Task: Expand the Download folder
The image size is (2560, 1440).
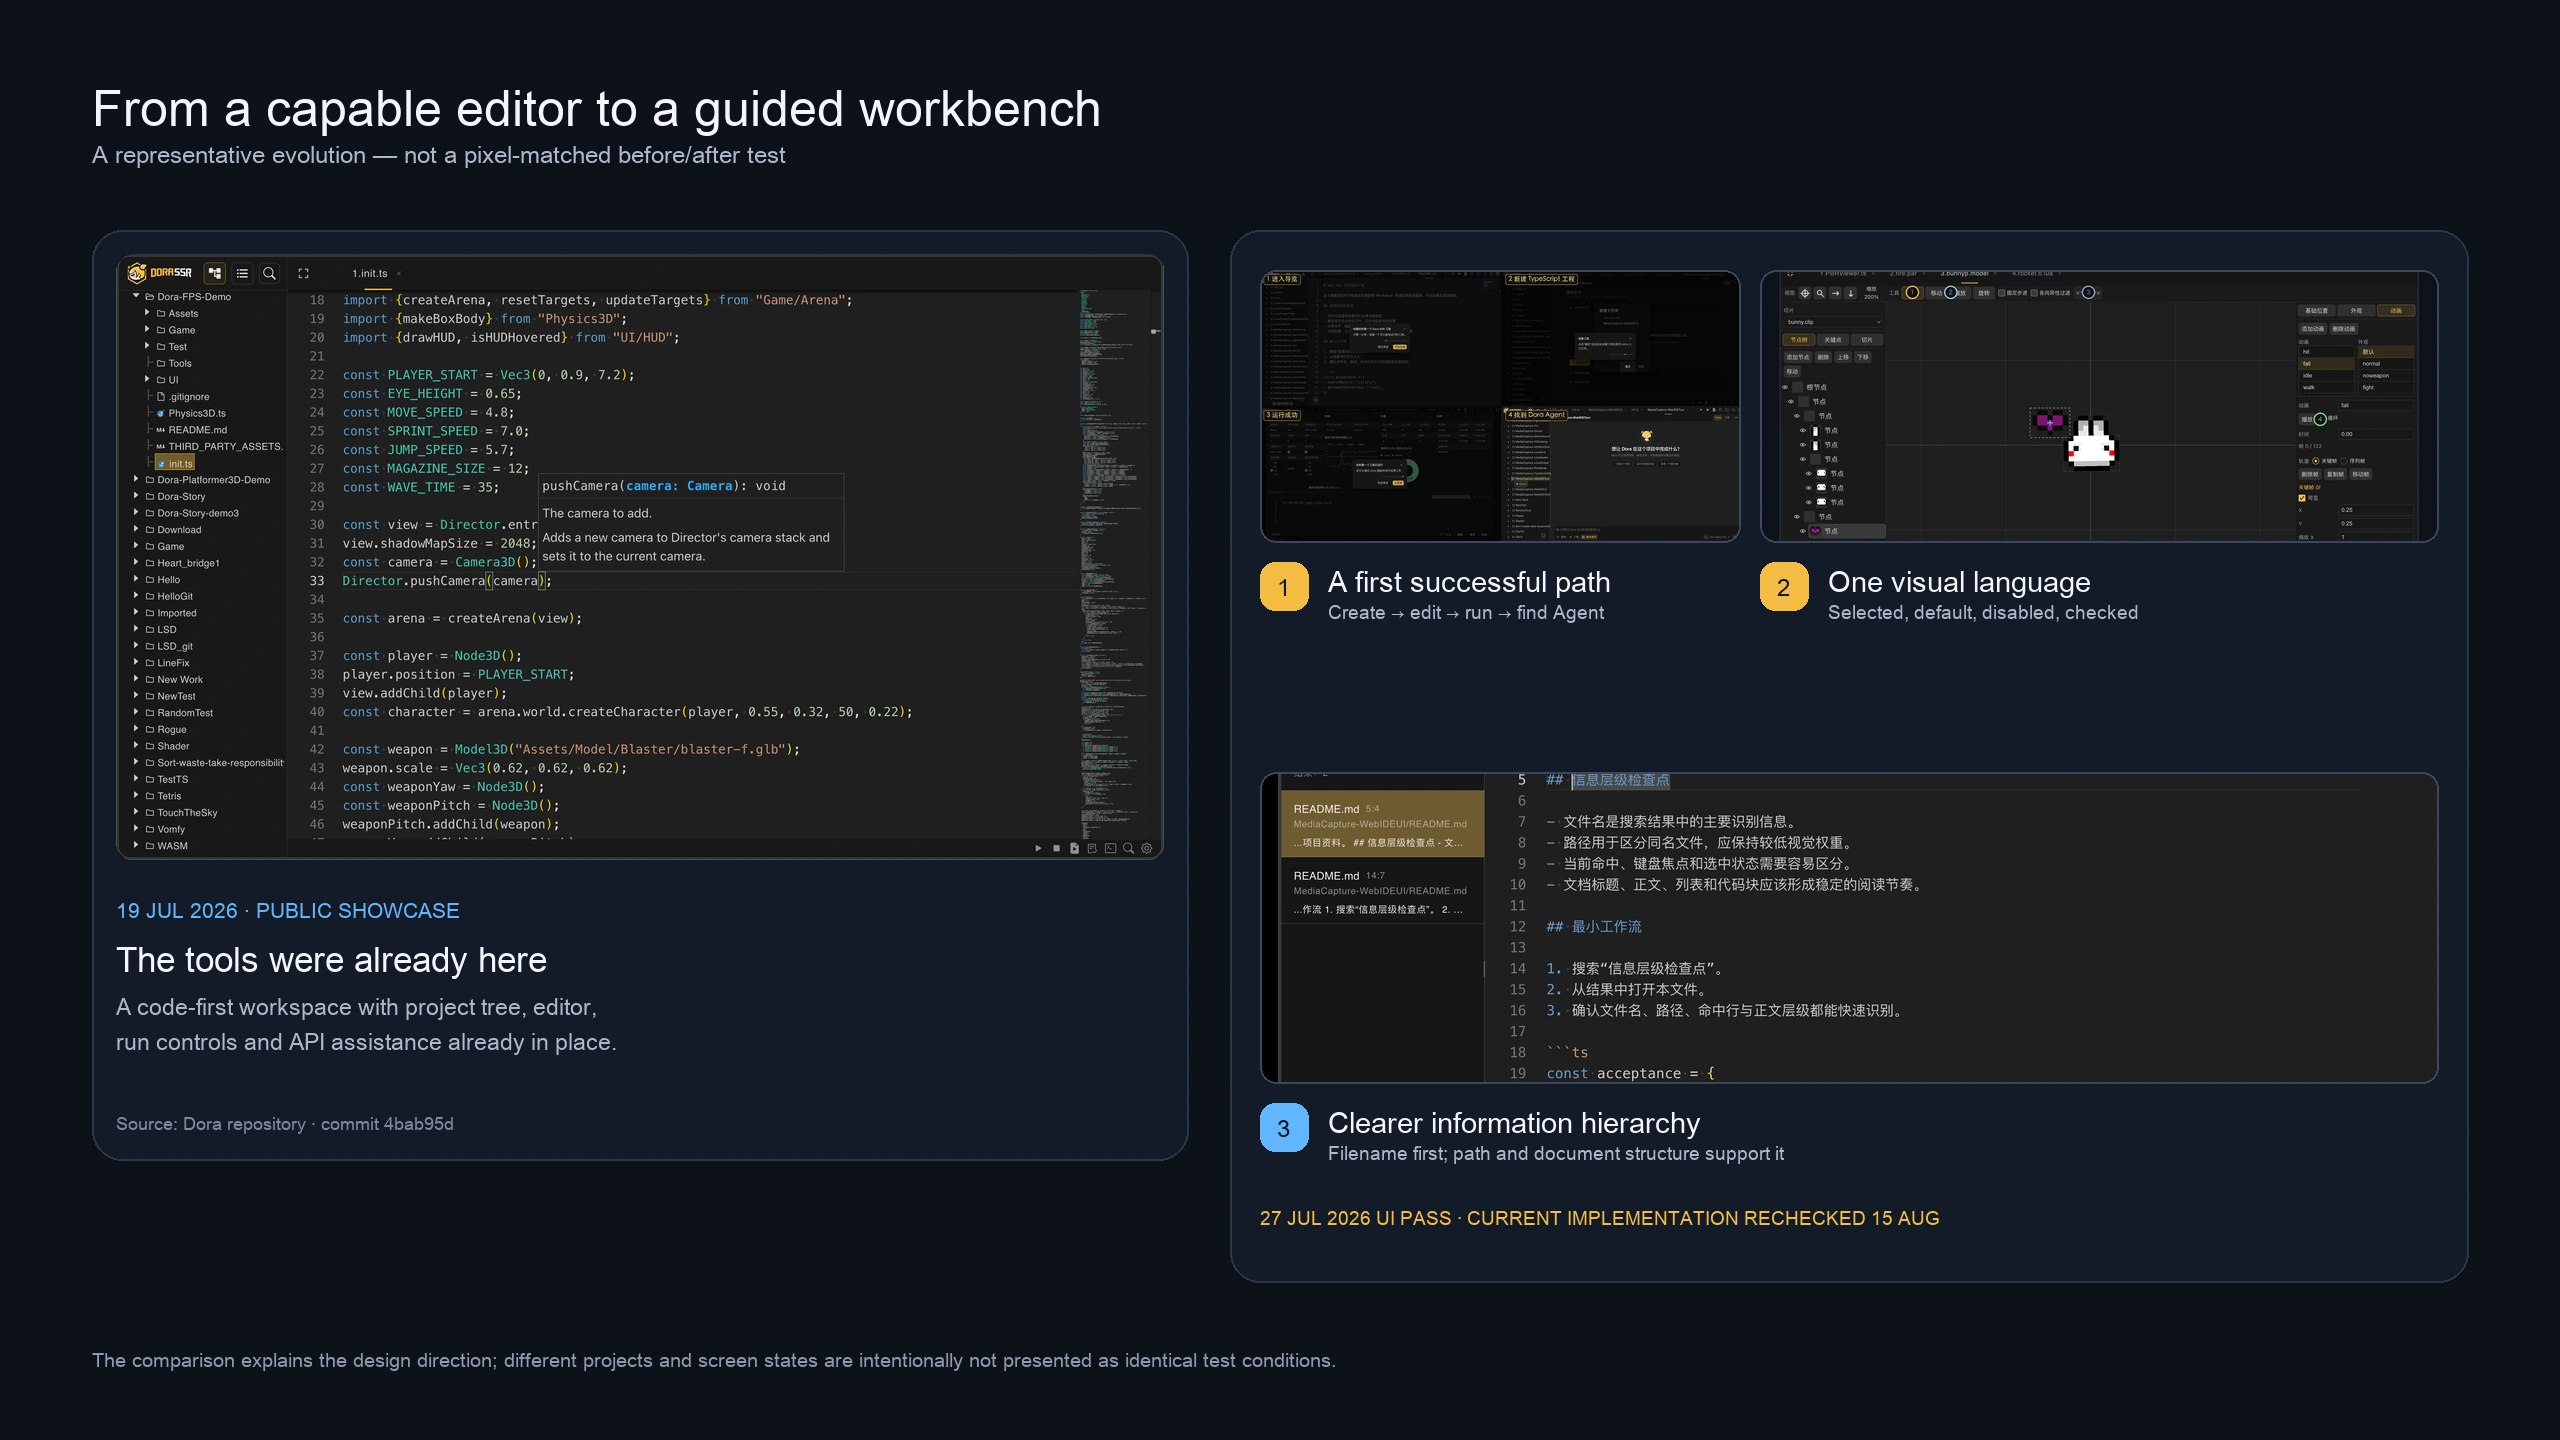Action: (136, 529)
